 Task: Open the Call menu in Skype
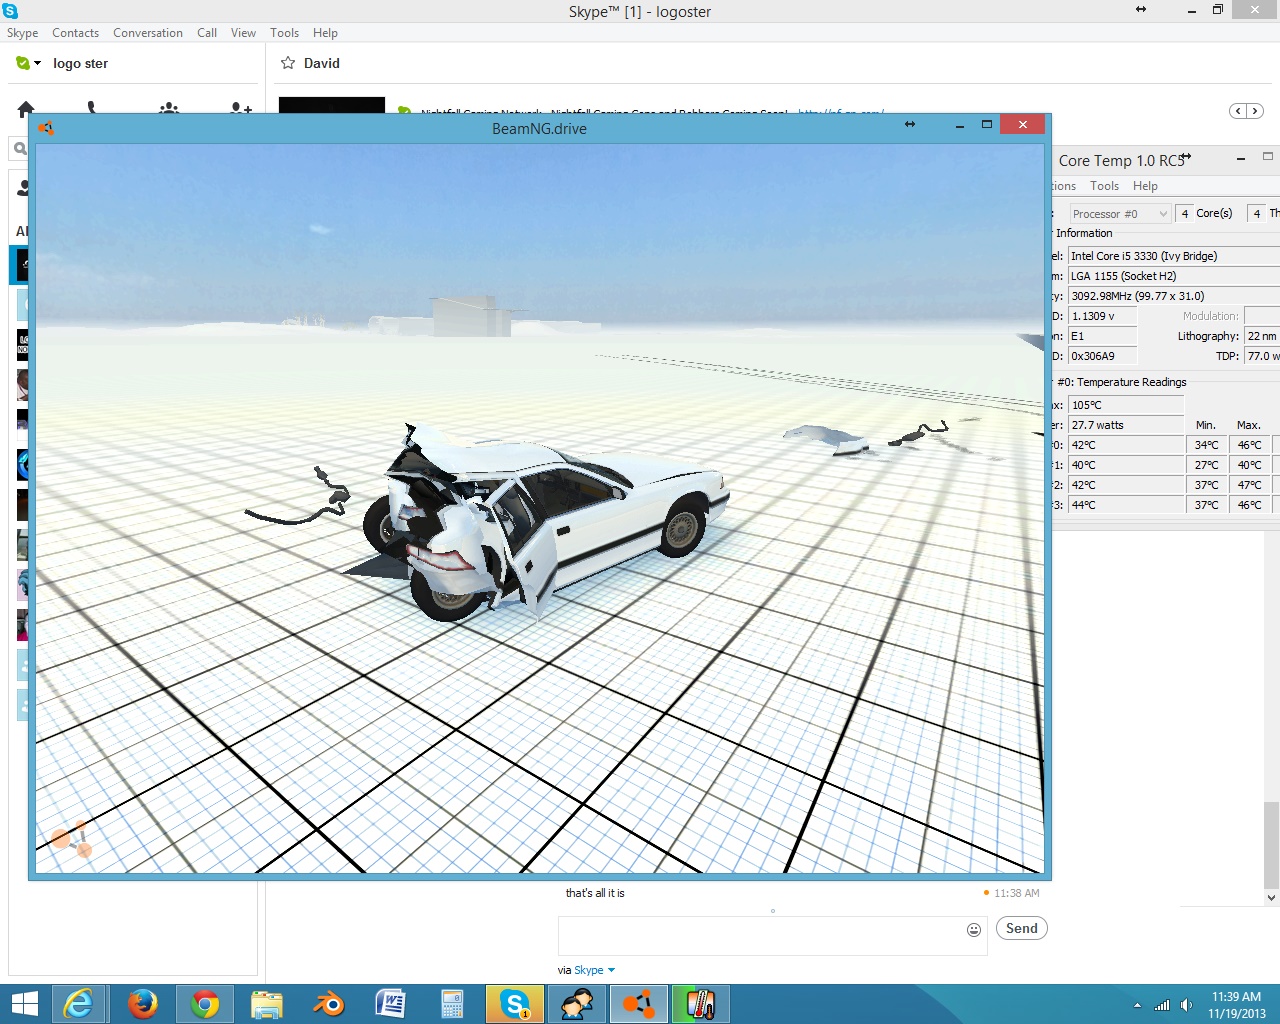(x=207, y=33)
